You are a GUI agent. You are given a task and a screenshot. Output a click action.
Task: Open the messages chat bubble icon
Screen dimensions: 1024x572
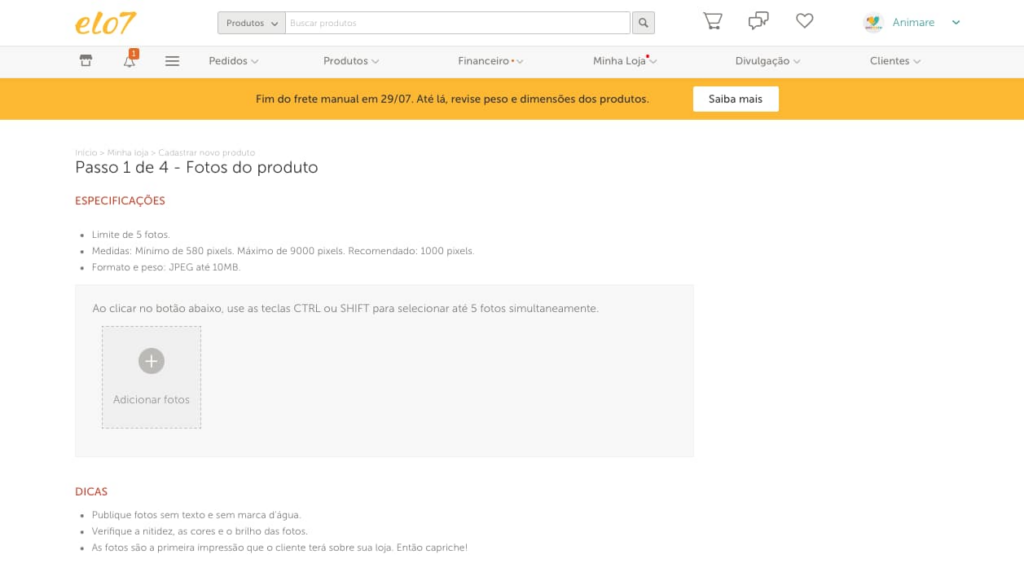[758, 21]
